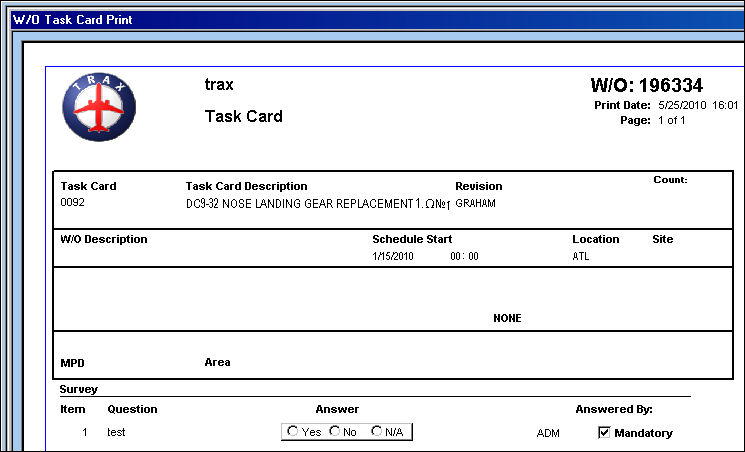The height and width of the screenshot is (452, 745).
Task: Click the Print Date value 5/25/2010
Action: (x=682, y=105)
